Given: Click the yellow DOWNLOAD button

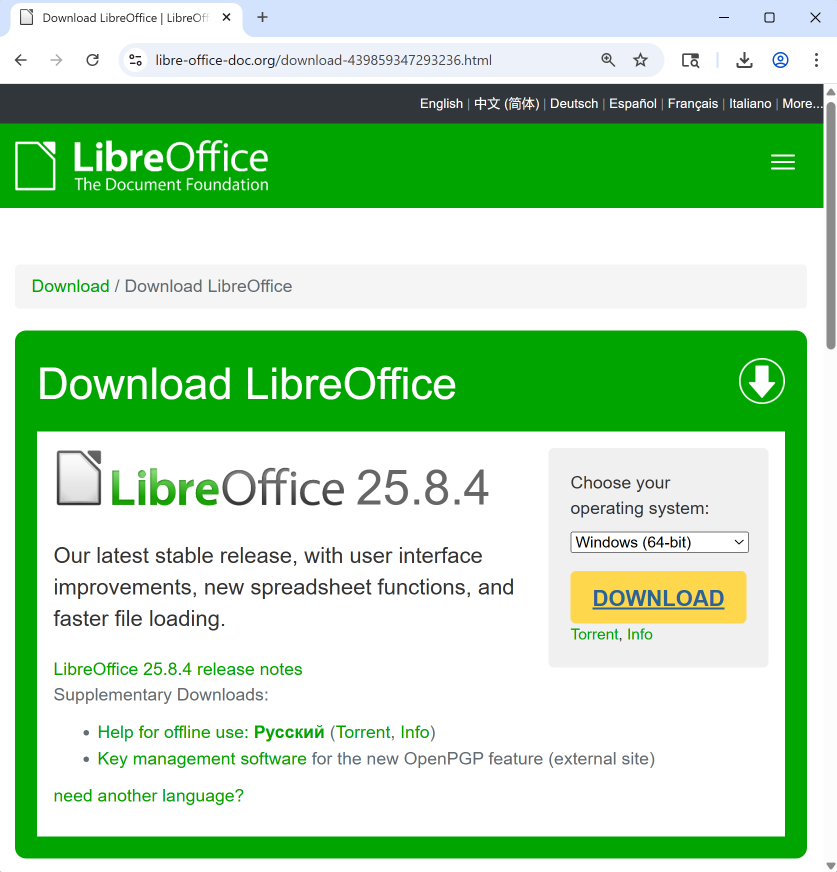Looking at the screenshot, I should [658, 598].
